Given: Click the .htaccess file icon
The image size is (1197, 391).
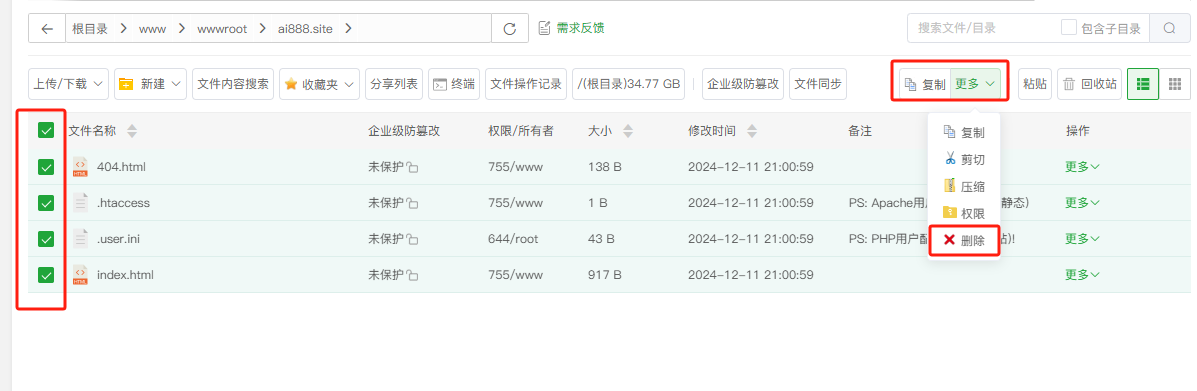Looking at the screenshot, I should (x=80, y=203).
